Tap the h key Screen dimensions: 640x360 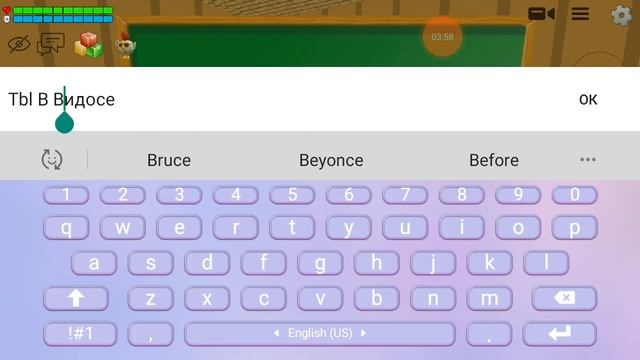click(x=376, y=263)
